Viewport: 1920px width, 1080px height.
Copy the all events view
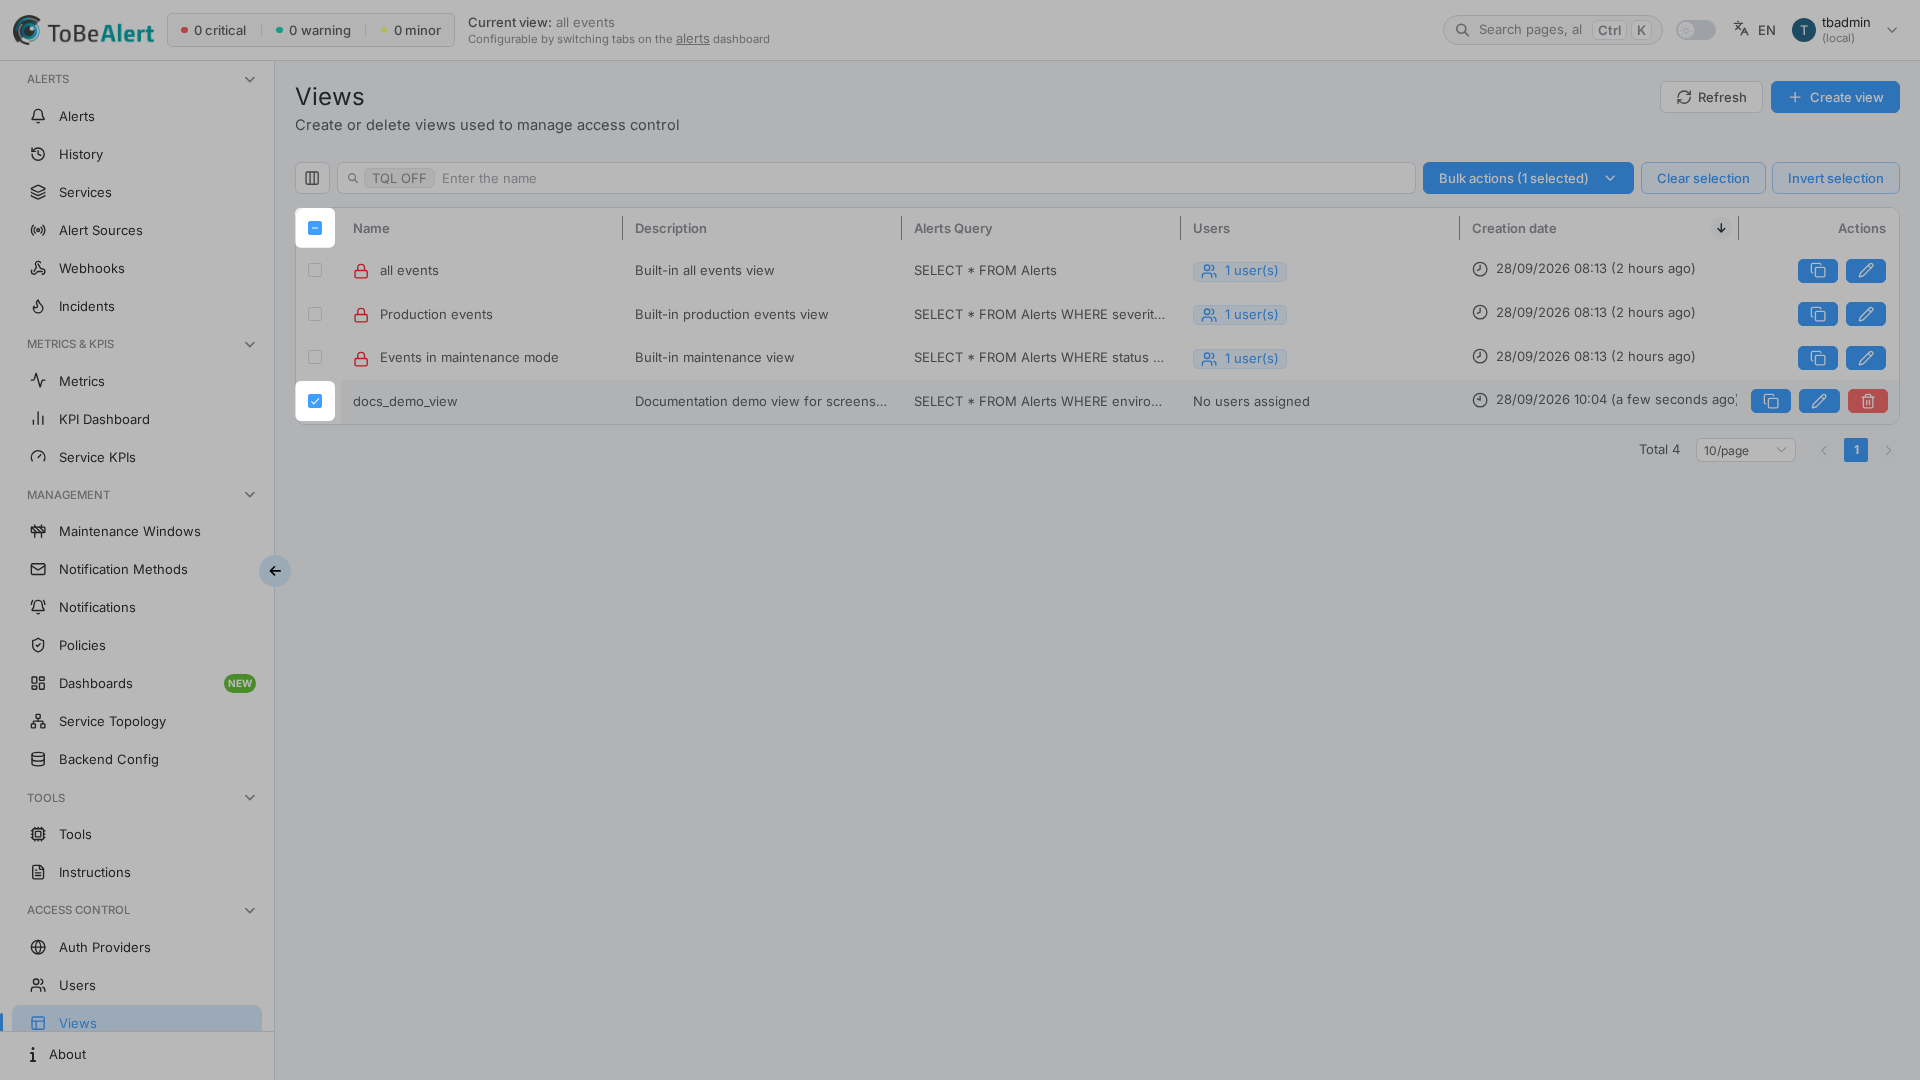(1818, 271)
